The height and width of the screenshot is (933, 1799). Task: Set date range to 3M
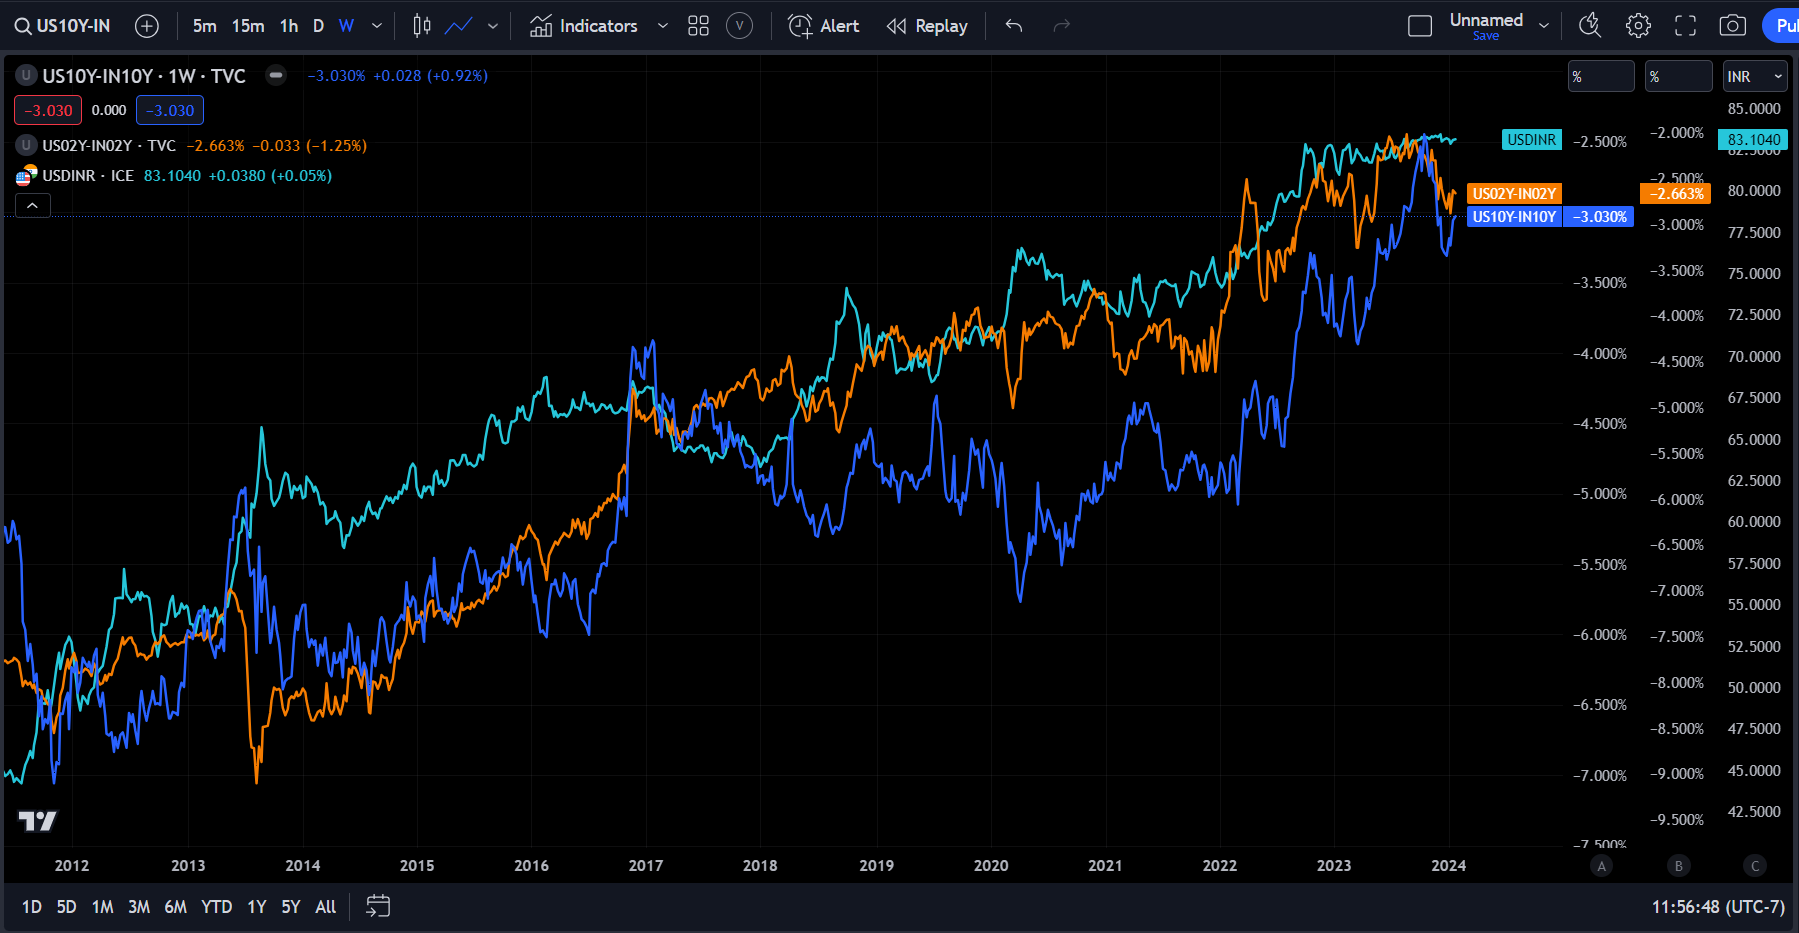point(139,907)
